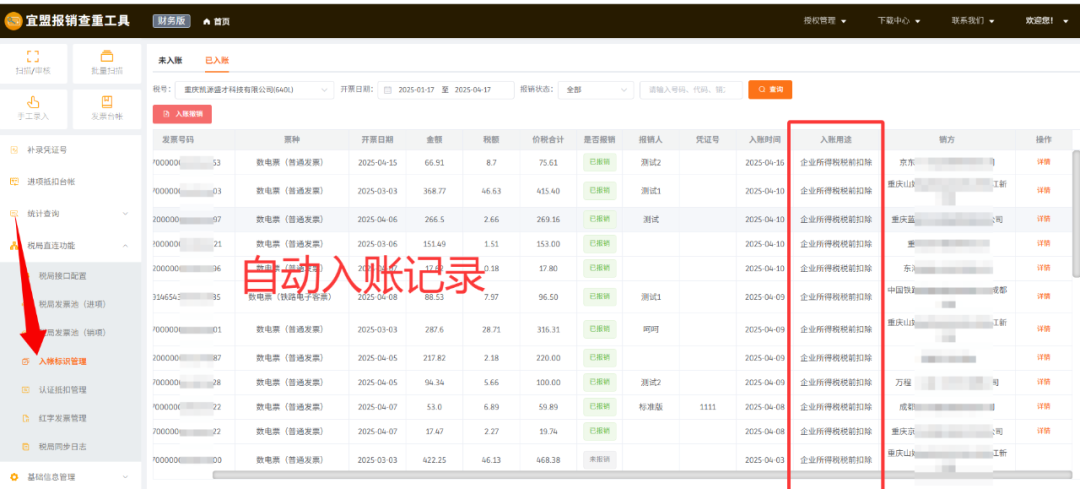Open the 税号 company dropdown
This screenshot has height=489, width=1080.
coord(254,90)
